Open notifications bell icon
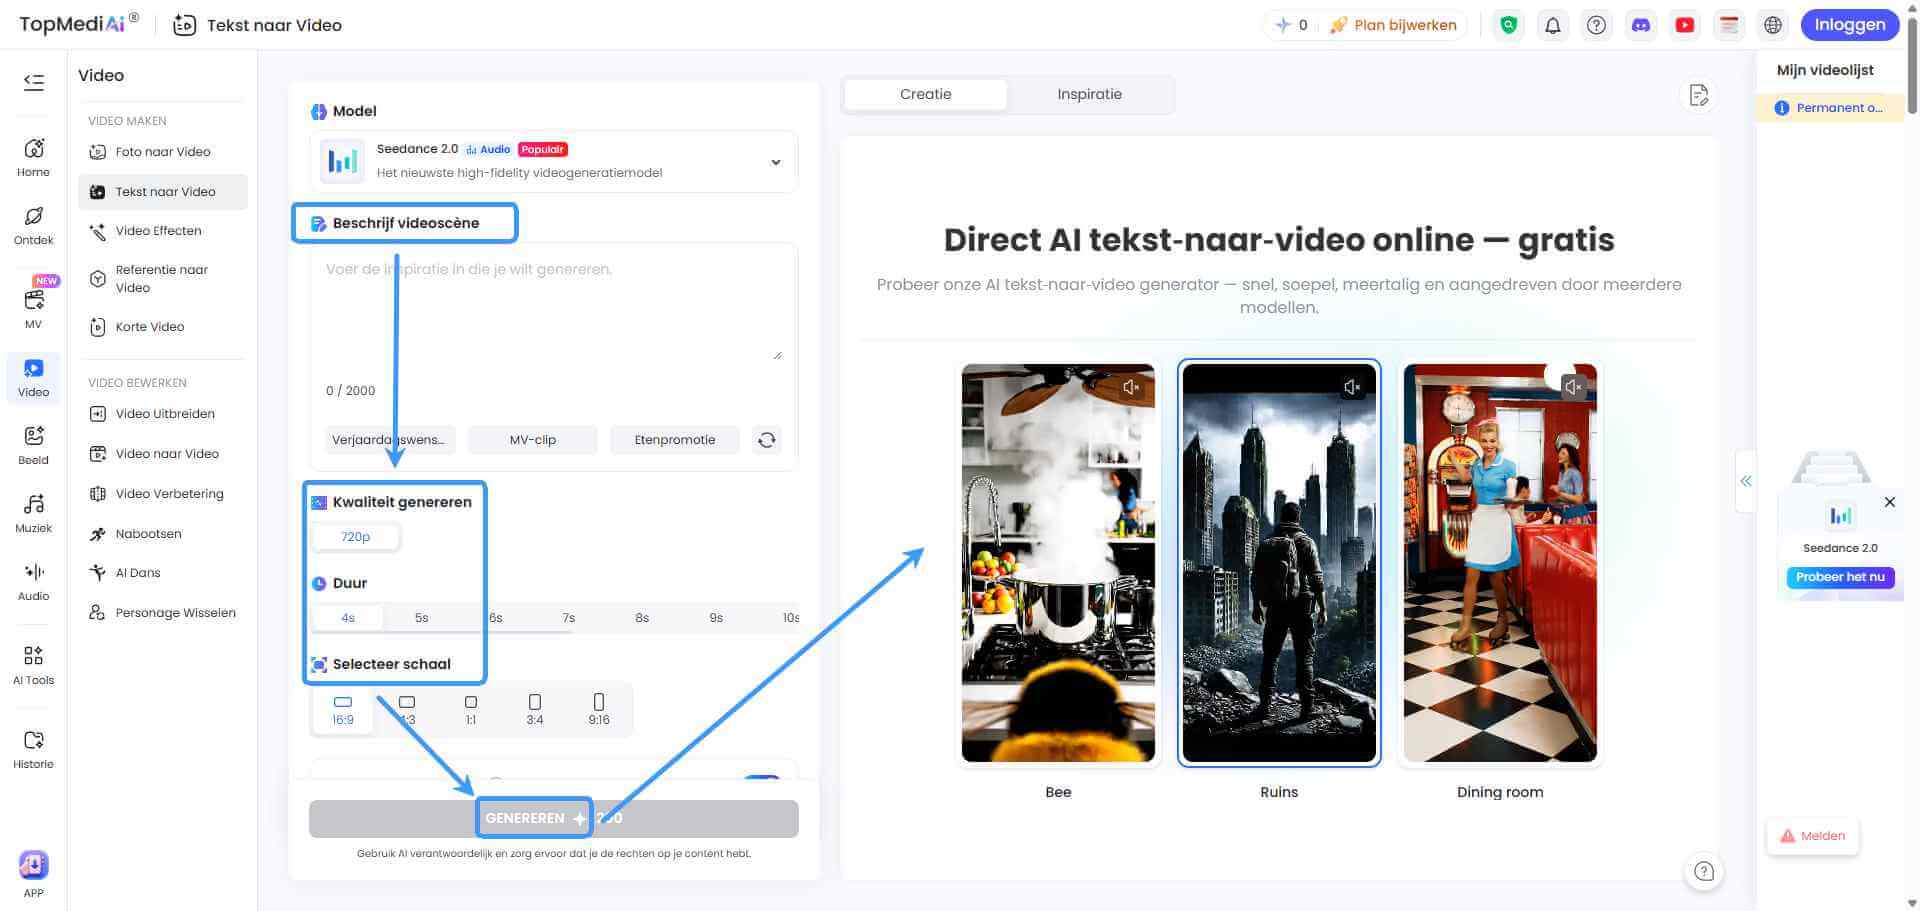The image size is (1920, 911). tap(1552, 25)
